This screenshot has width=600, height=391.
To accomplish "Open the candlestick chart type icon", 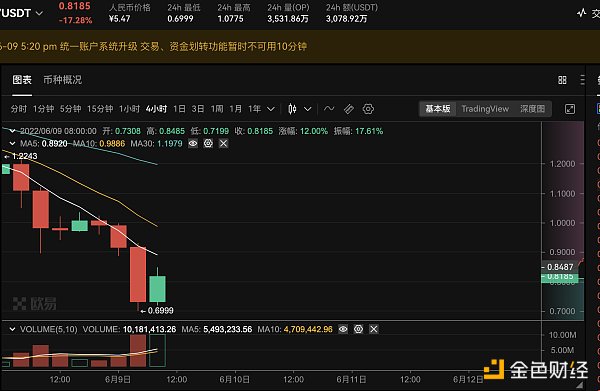I will click(292, 109).
